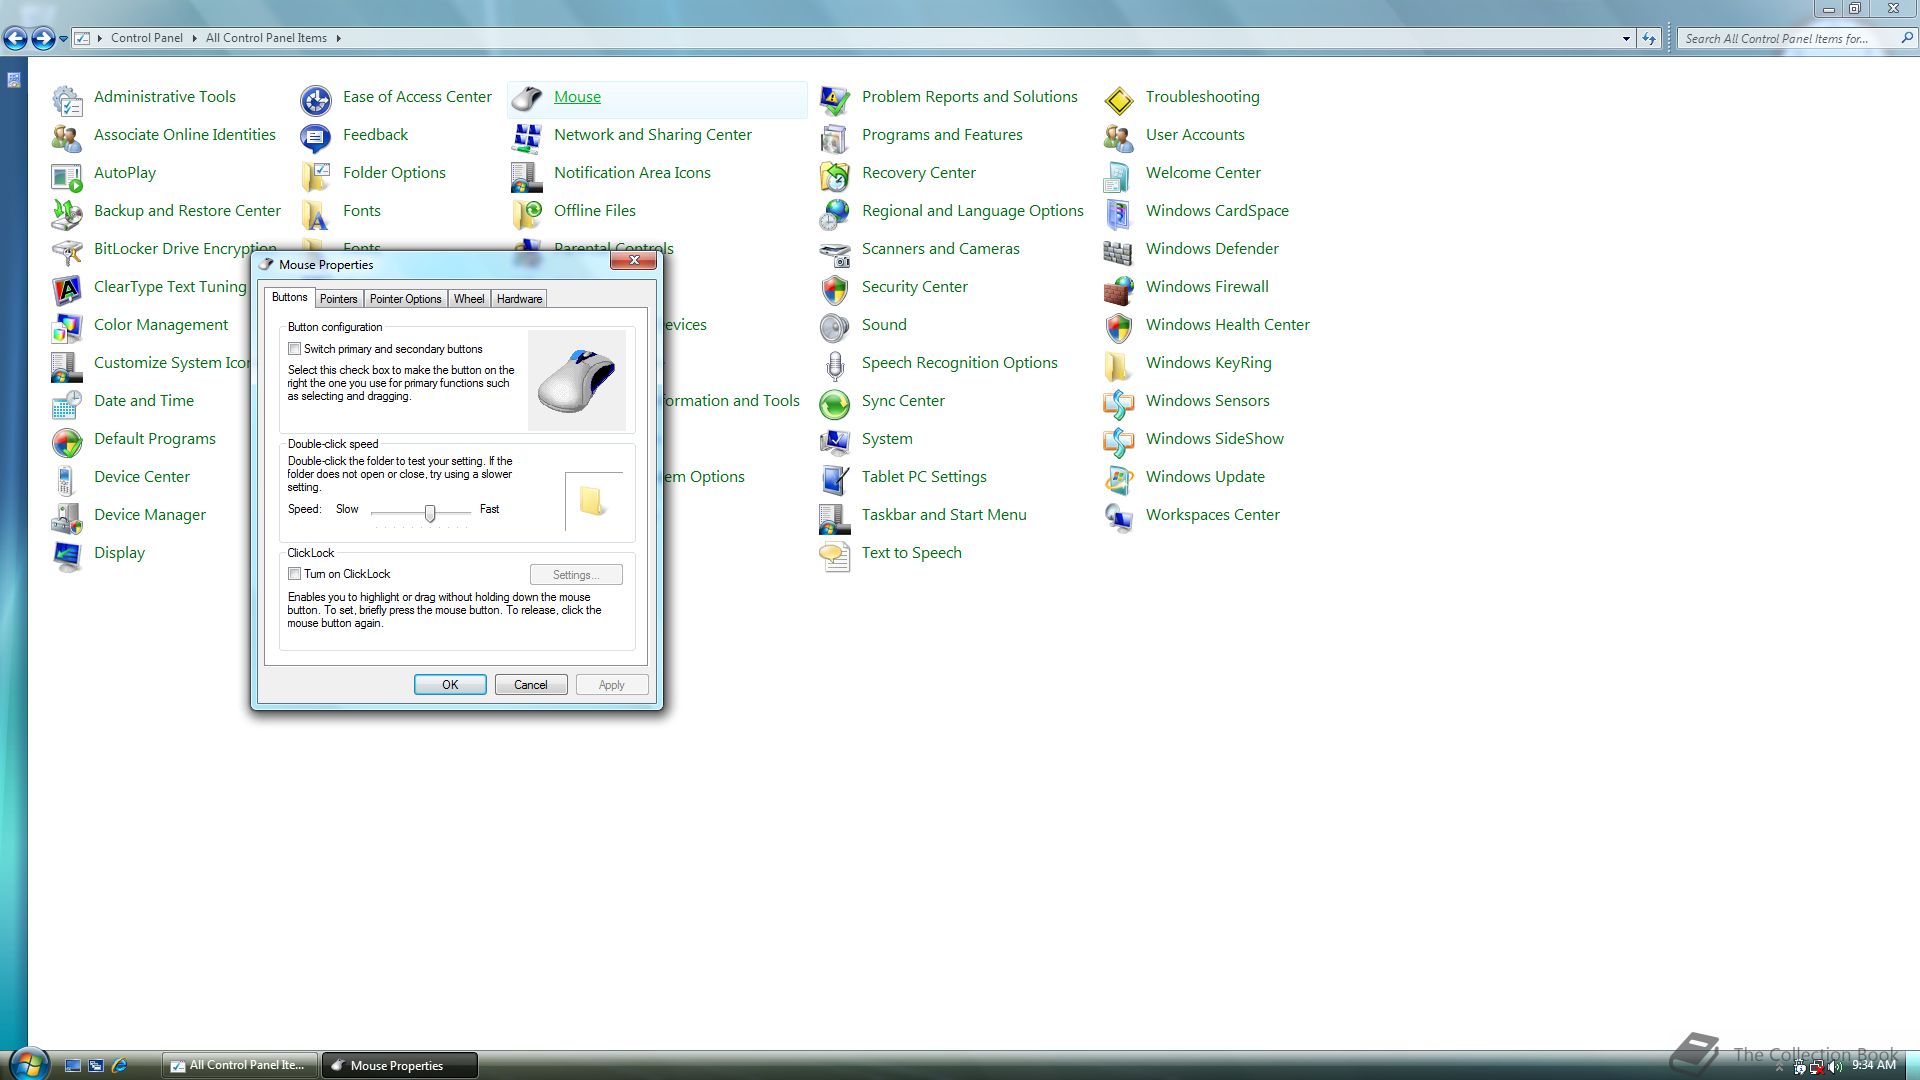Open the Default Programs icon
This screenshot has width=1920, height=1080.
(67, 441)
